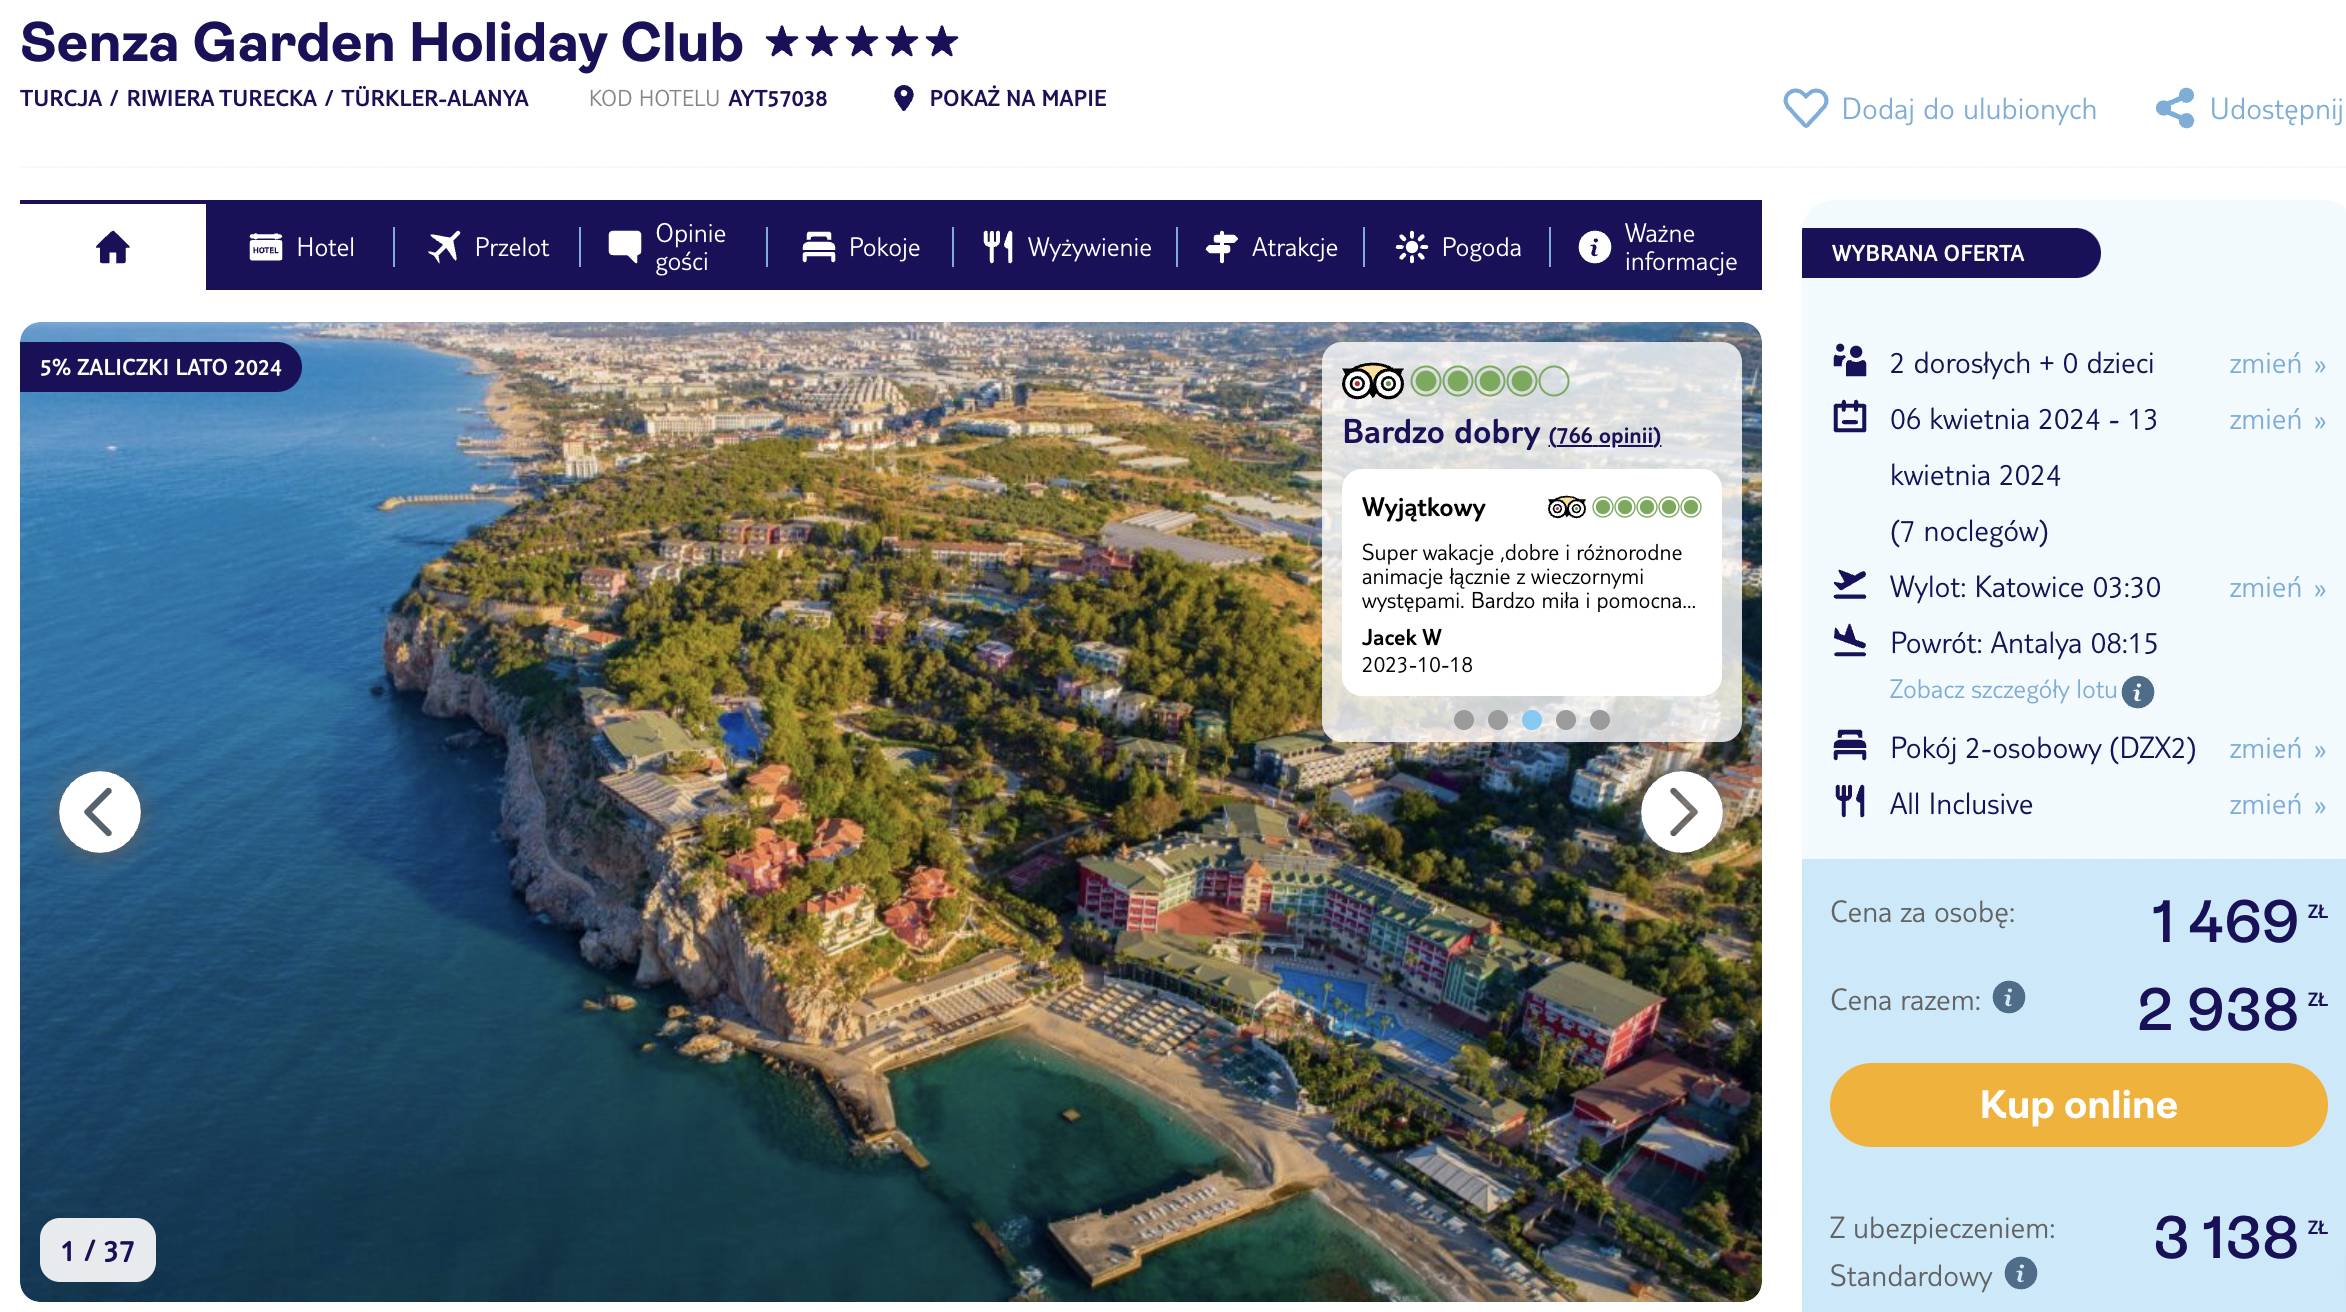
Task: Click the total price 2 938 zł
Action: click(2232, 1008)
